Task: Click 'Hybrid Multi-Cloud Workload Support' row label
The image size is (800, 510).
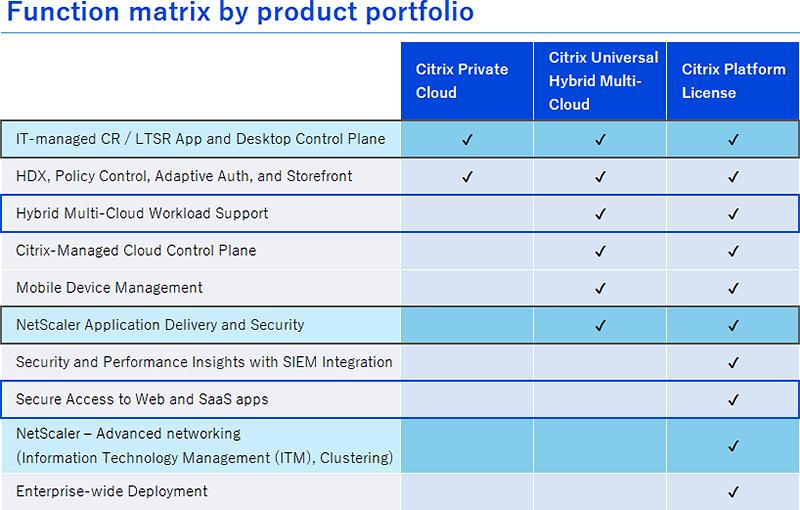Action: pos(142,213)
